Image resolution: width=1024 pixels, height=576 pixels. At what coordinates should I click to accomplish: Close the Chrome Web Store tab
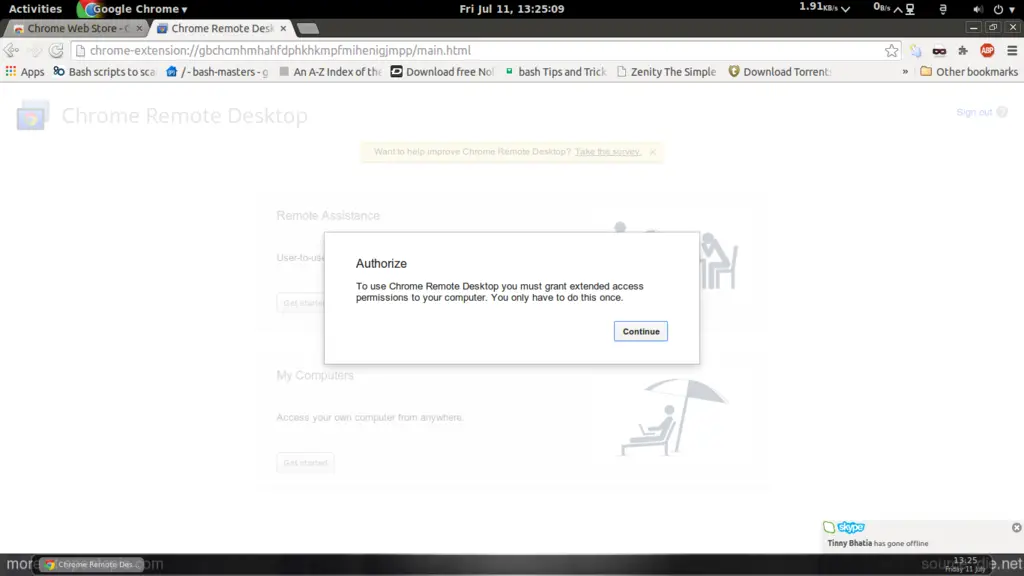click(139, 29)
